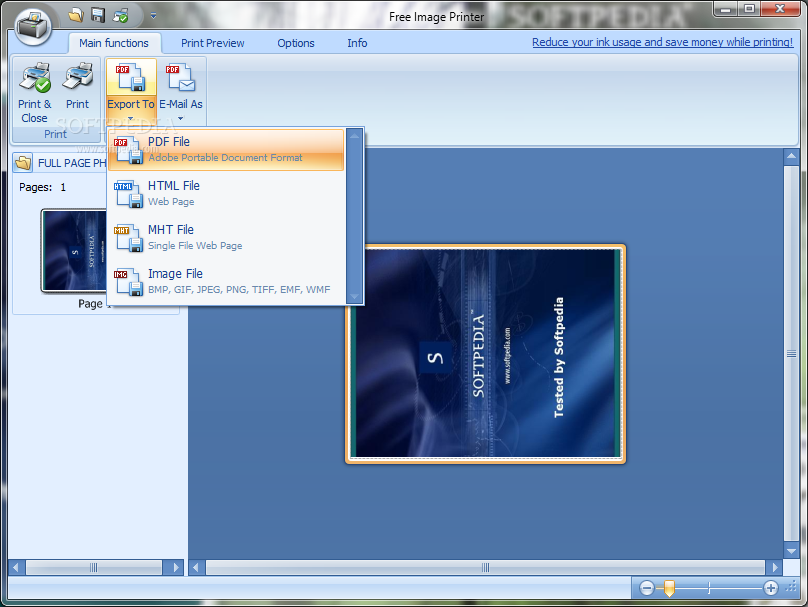The width and height of the screenshot is (808, 607).
Task: Click the open folder quick access icon
Action: pyautogui.click(x=75, y=15)
